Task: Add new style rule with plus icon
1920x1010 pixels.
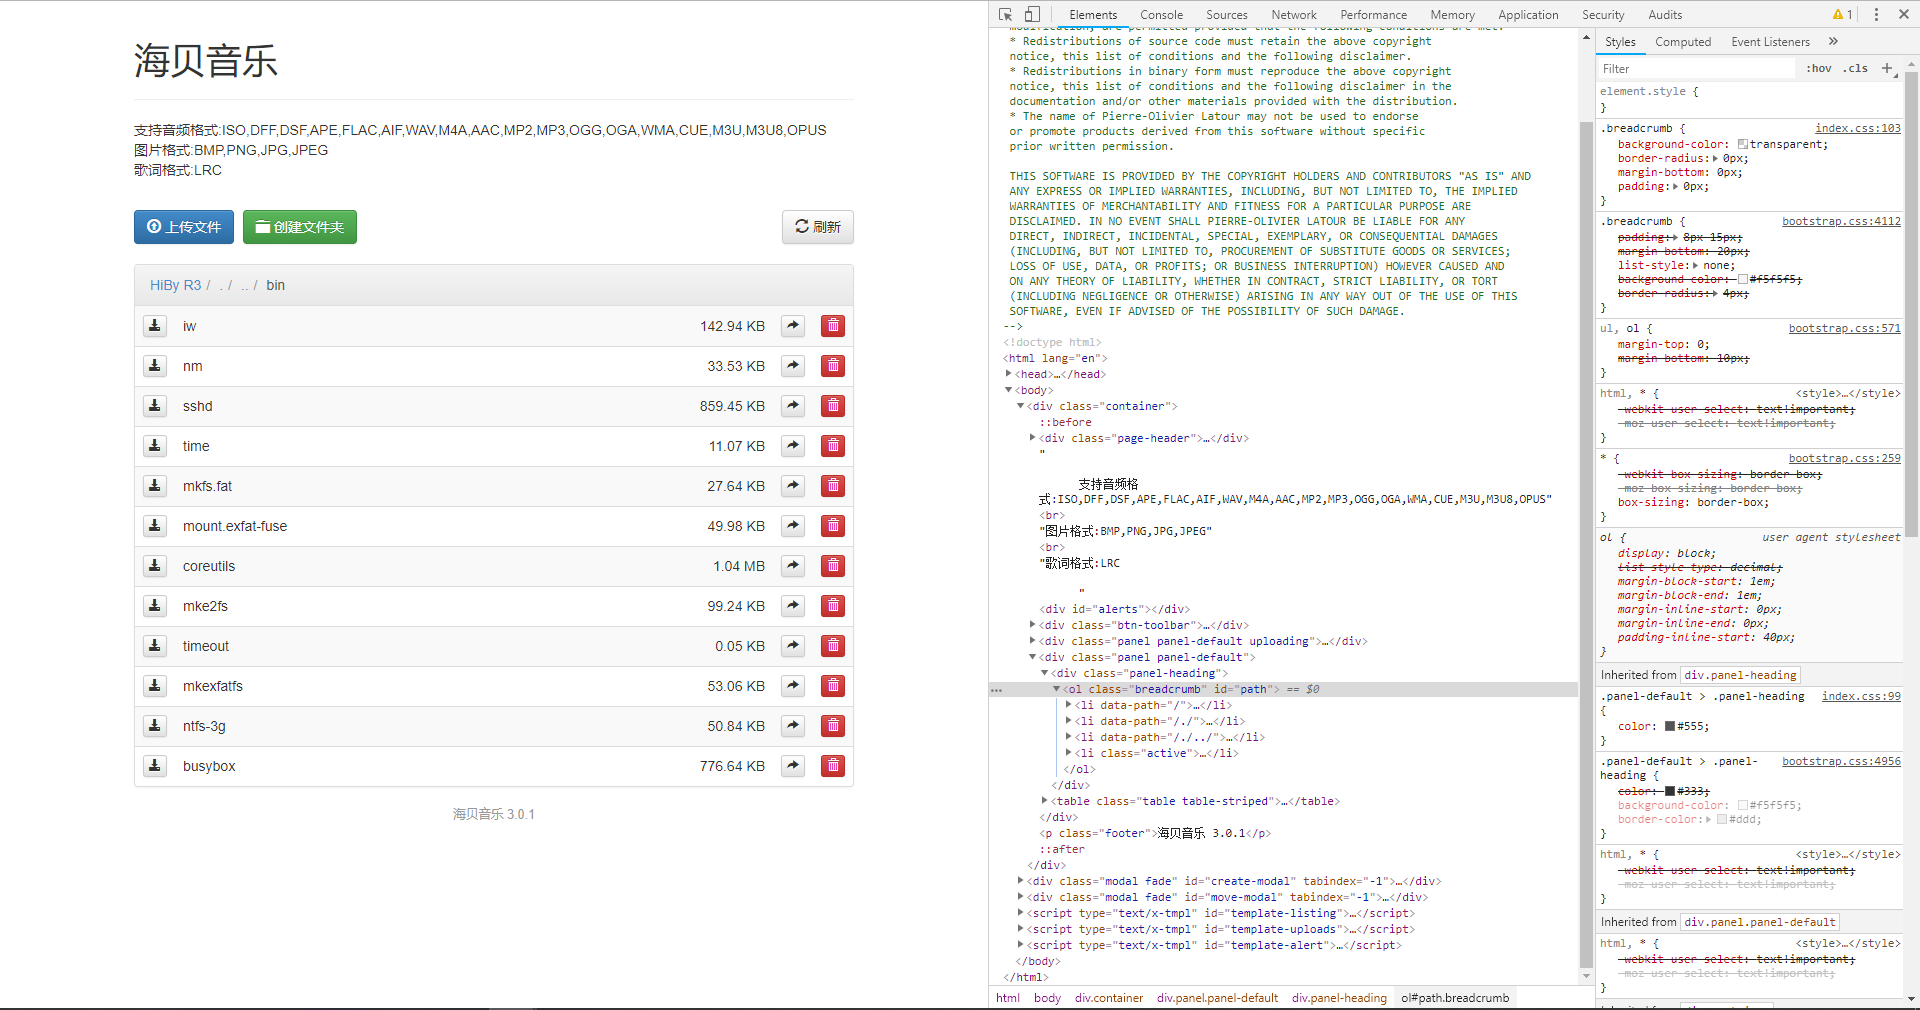Action: (1887, 68)
